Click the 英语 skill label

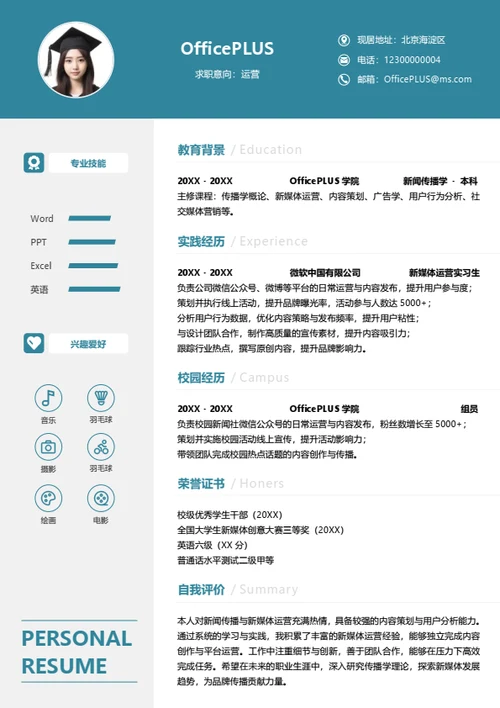pos(39,289)
